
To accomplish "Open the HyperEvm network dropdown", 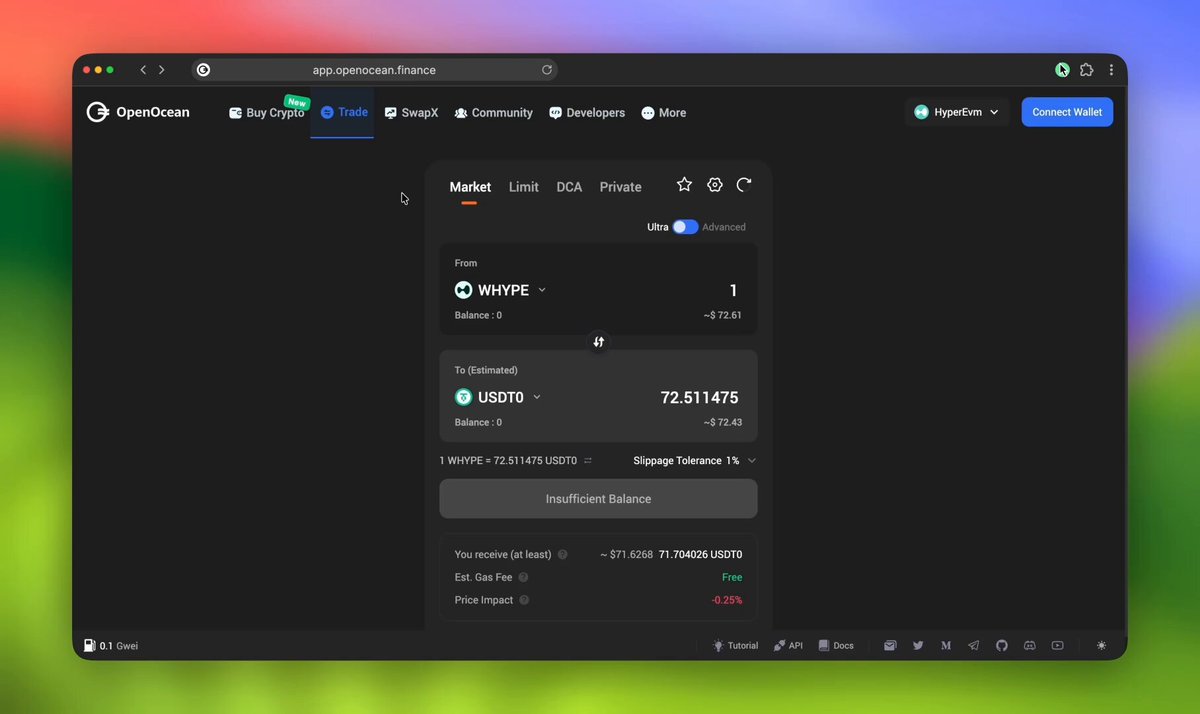I will click(956, 112).
